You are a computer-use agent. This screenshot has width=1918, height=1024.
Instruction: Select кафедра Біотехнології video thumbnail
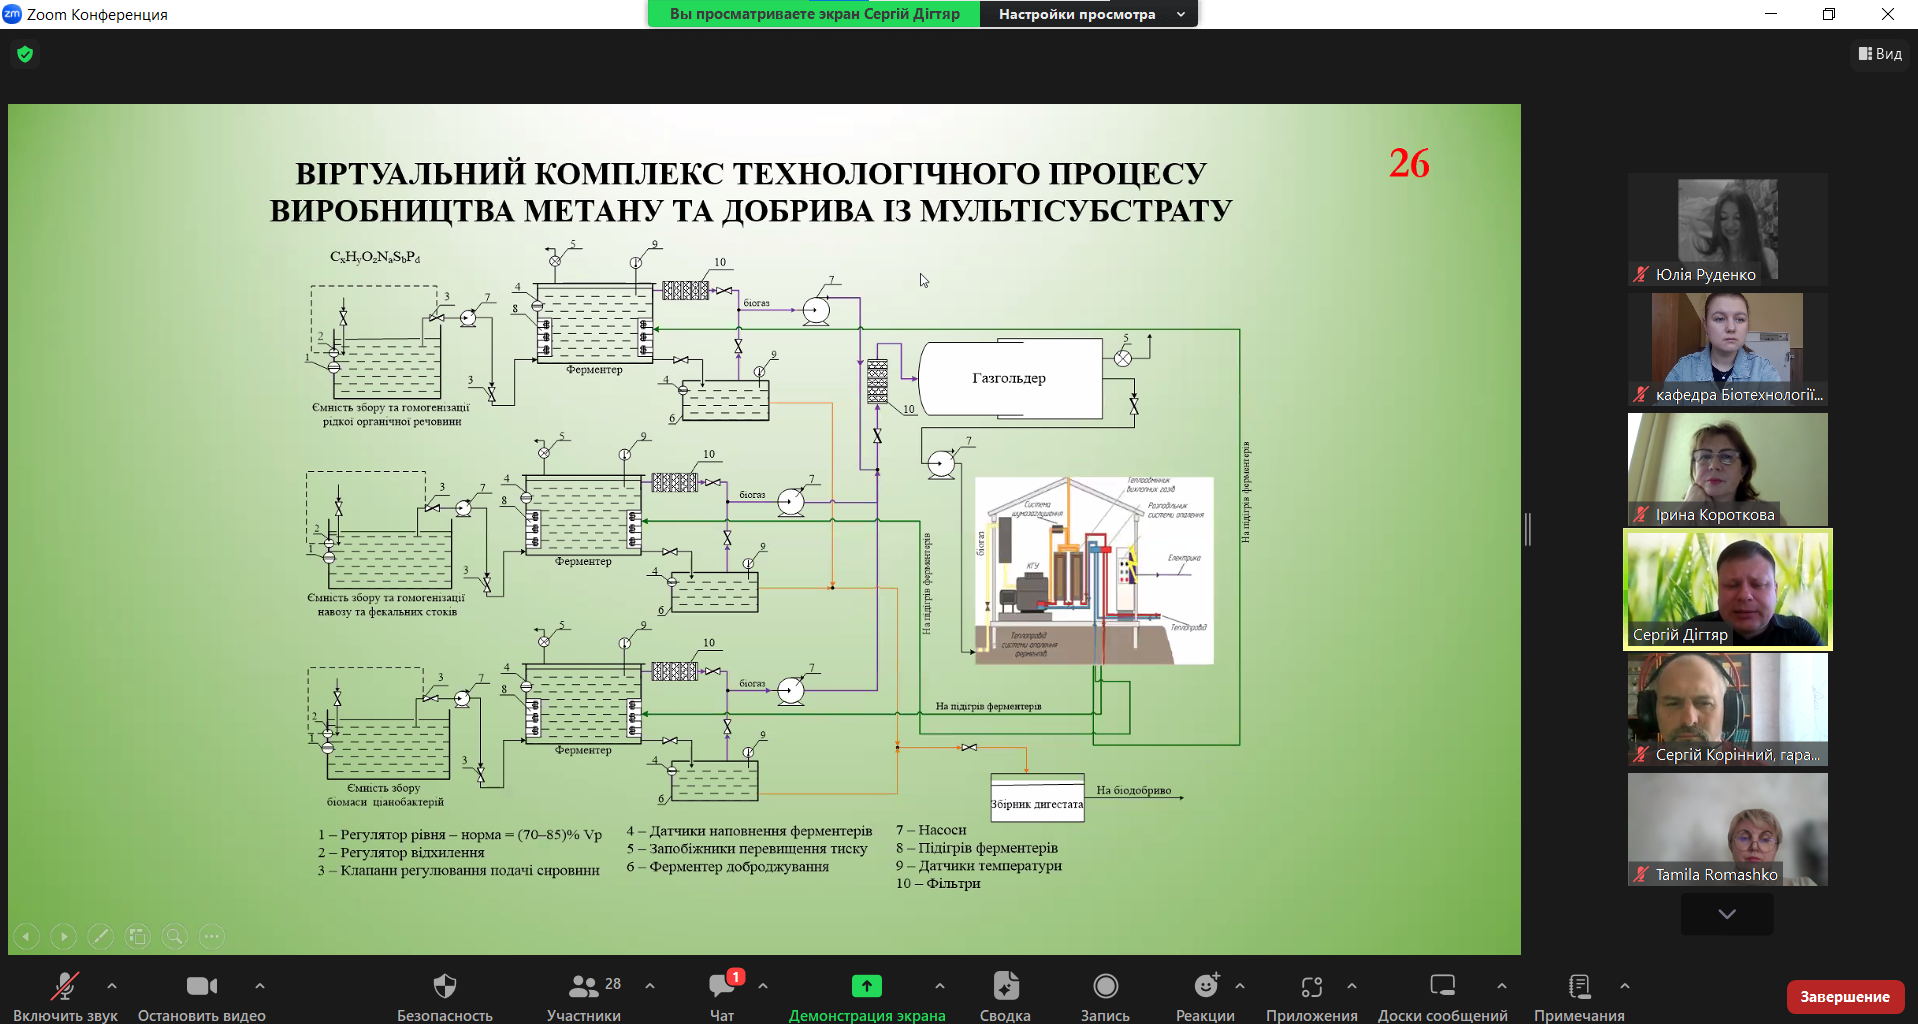1727,350
